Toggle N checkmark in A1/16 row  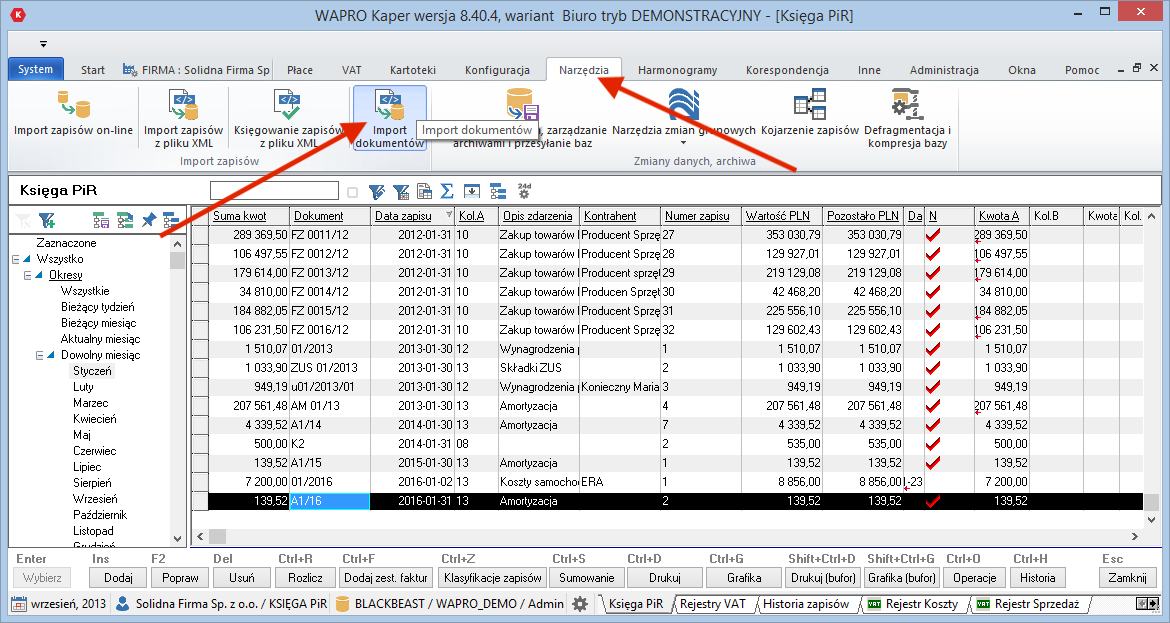coord(934,501)
